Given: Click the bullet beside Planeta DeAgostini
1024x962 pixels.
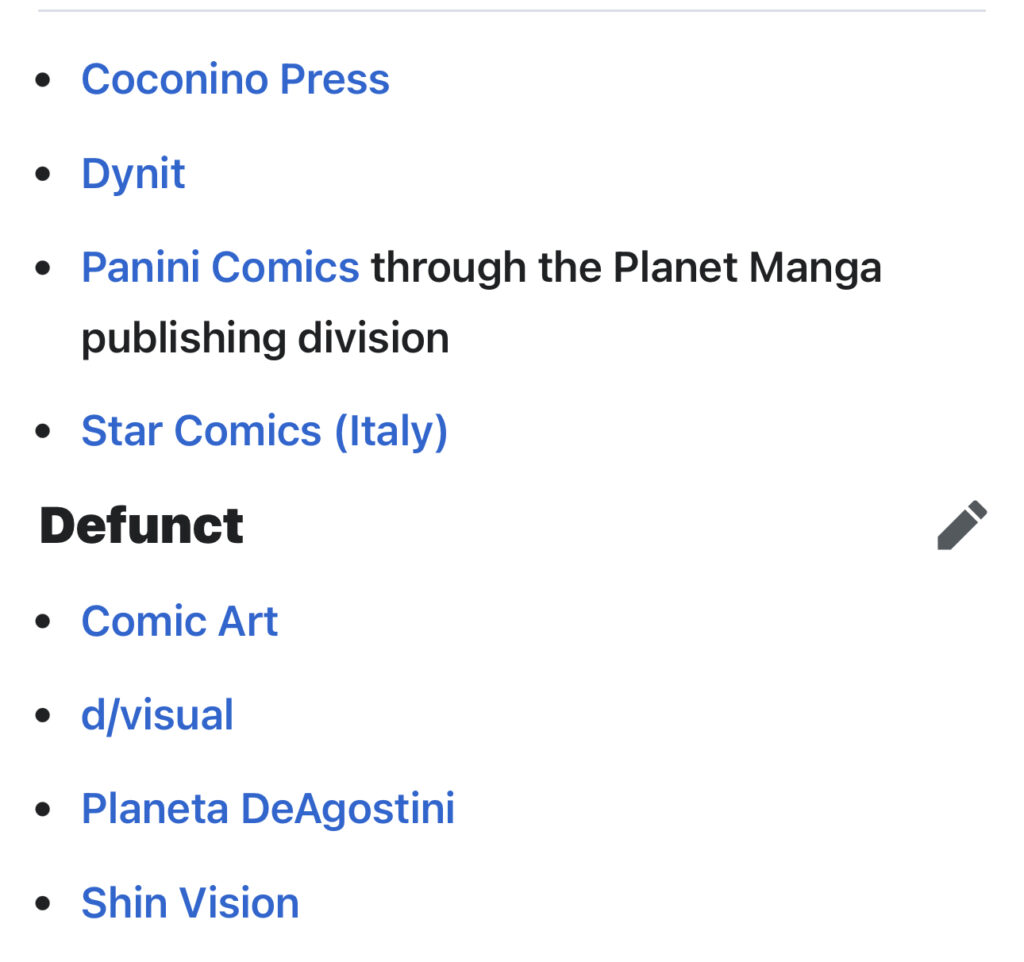Looking at the screenshot, I should (x=42, y=810).
